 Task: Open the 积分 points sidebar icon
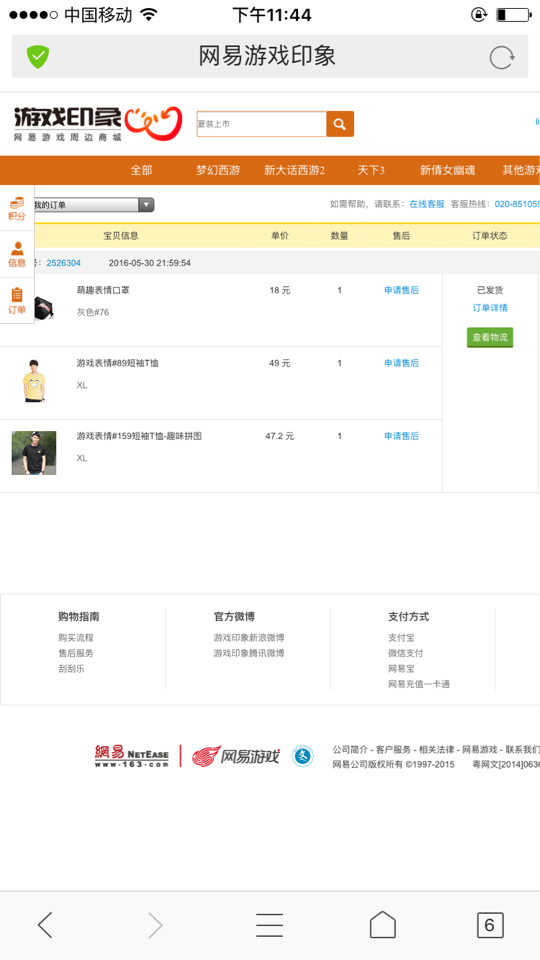click(x=17, y=209)
